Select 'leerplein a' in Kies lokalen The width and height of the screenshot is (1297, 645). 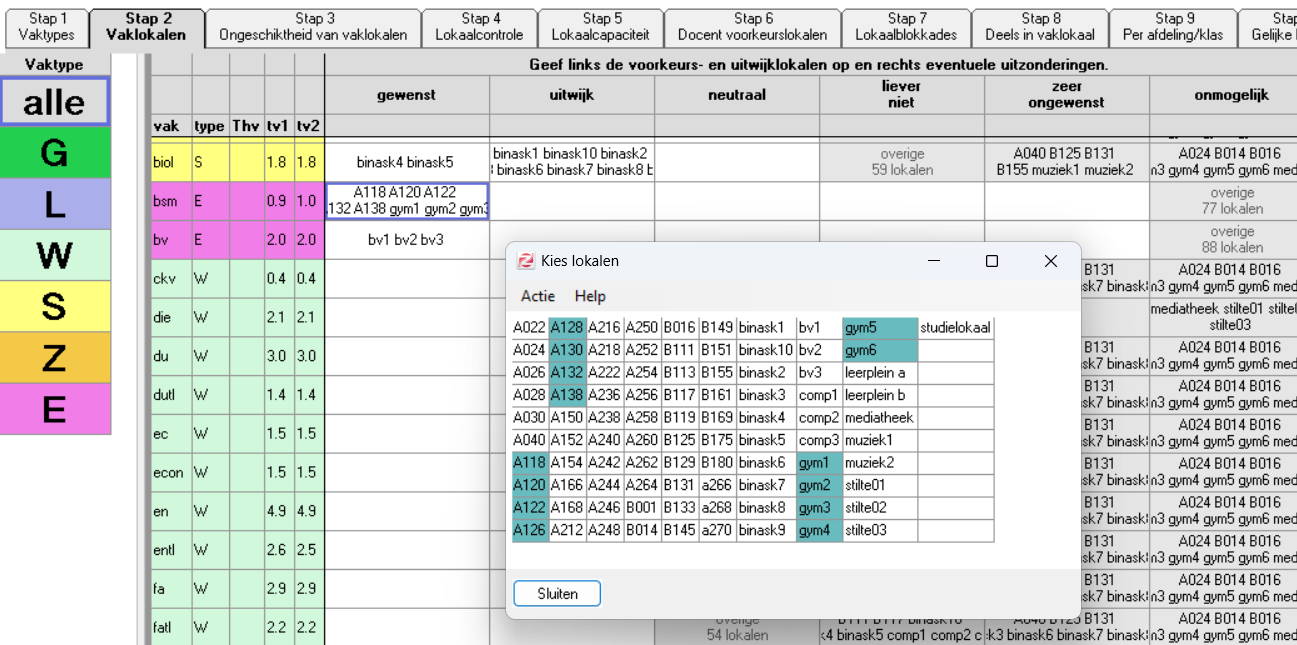[x=880, y=373]
